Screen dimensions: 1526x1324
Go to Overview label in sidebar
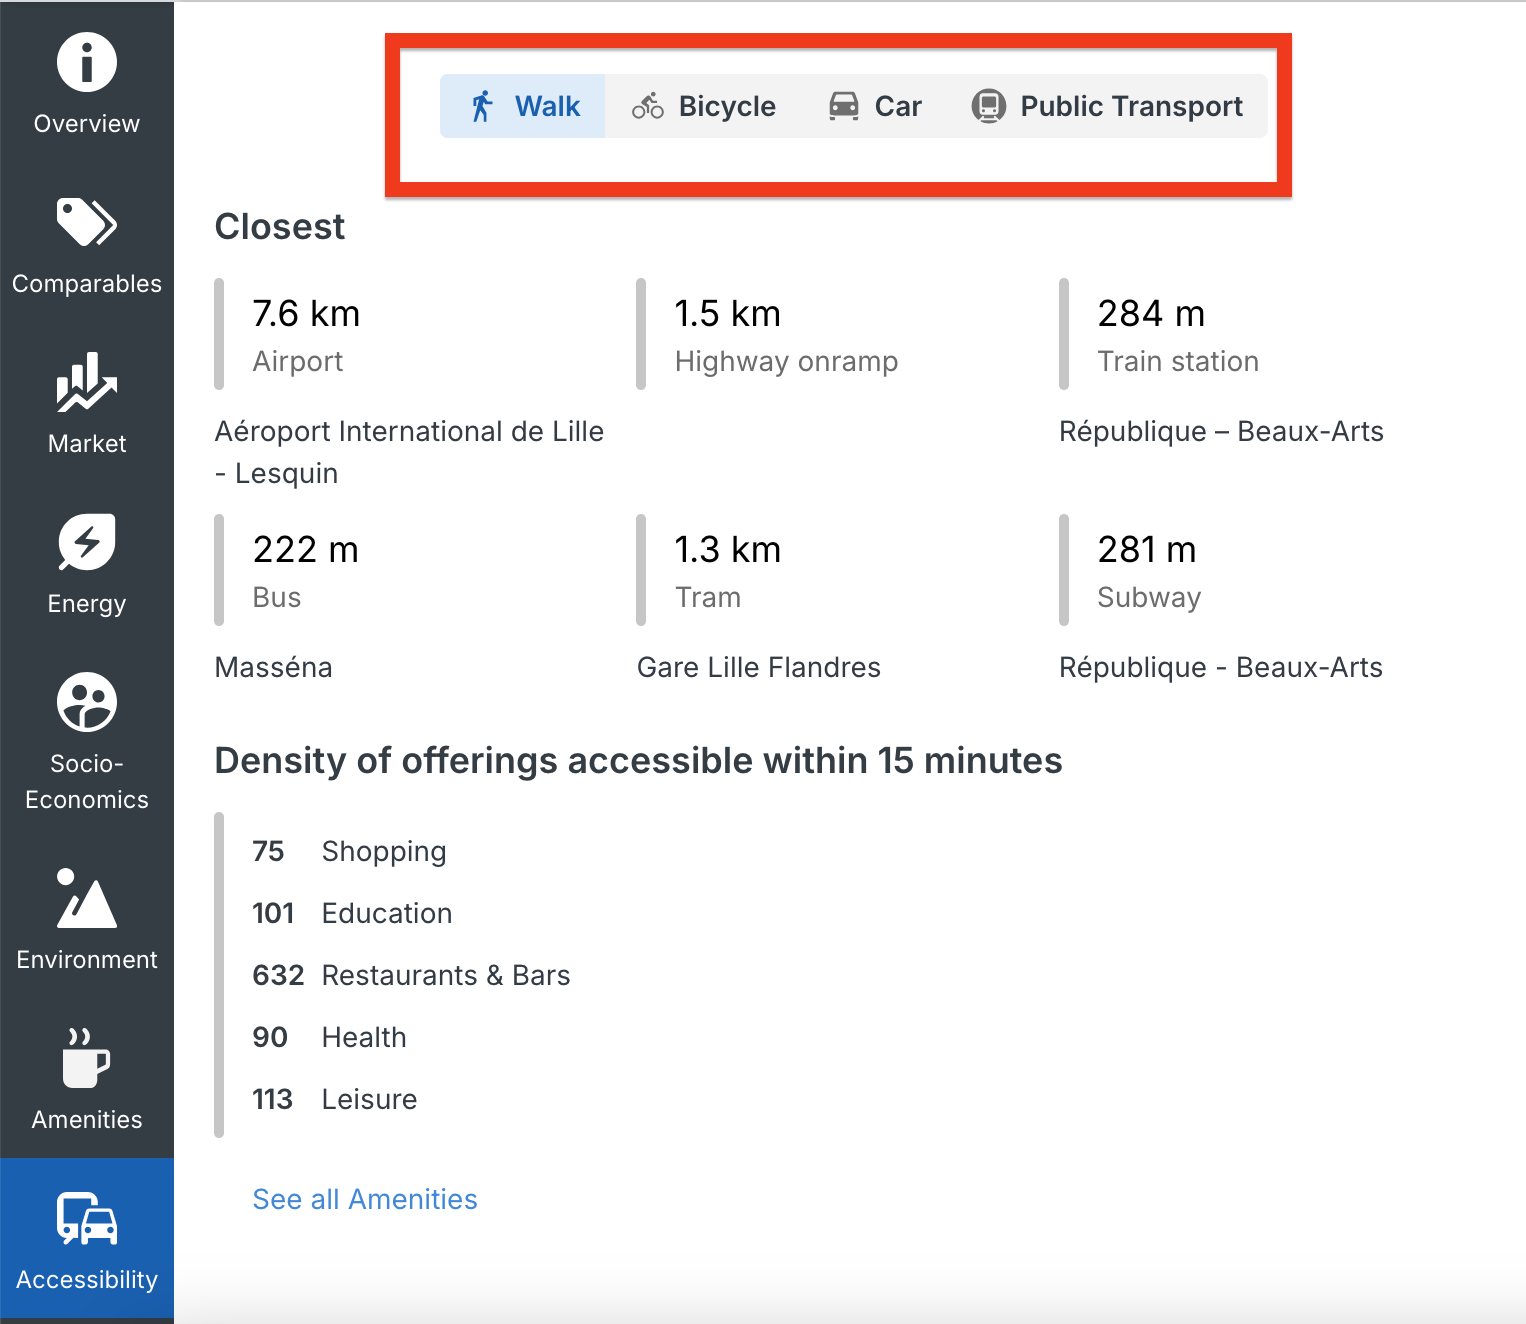(x=87, y=124)
